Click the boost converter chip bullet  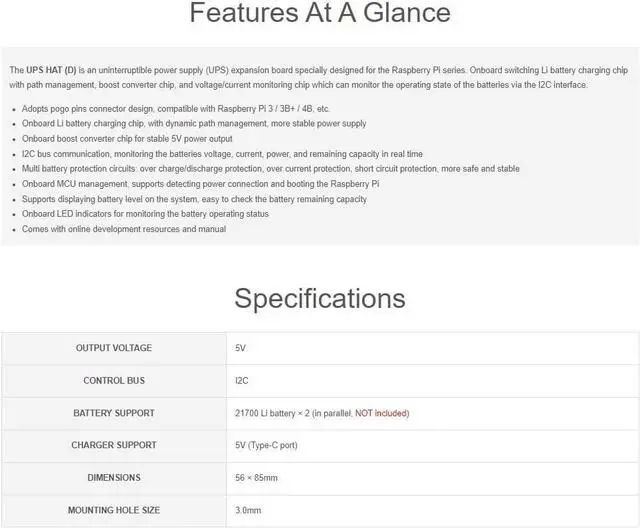(127, 139)
